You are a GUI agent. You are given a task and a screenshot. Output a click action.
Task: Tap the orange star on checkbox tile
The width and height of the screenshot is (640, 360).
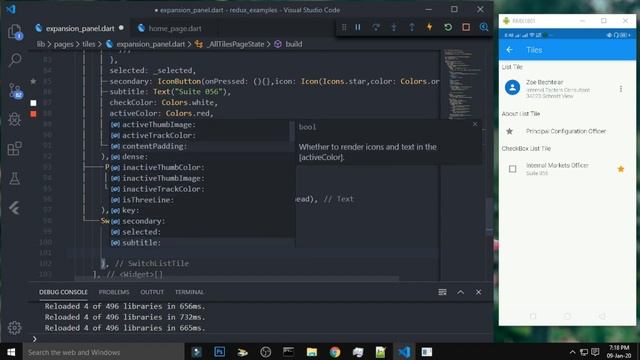tap(621, 169)
